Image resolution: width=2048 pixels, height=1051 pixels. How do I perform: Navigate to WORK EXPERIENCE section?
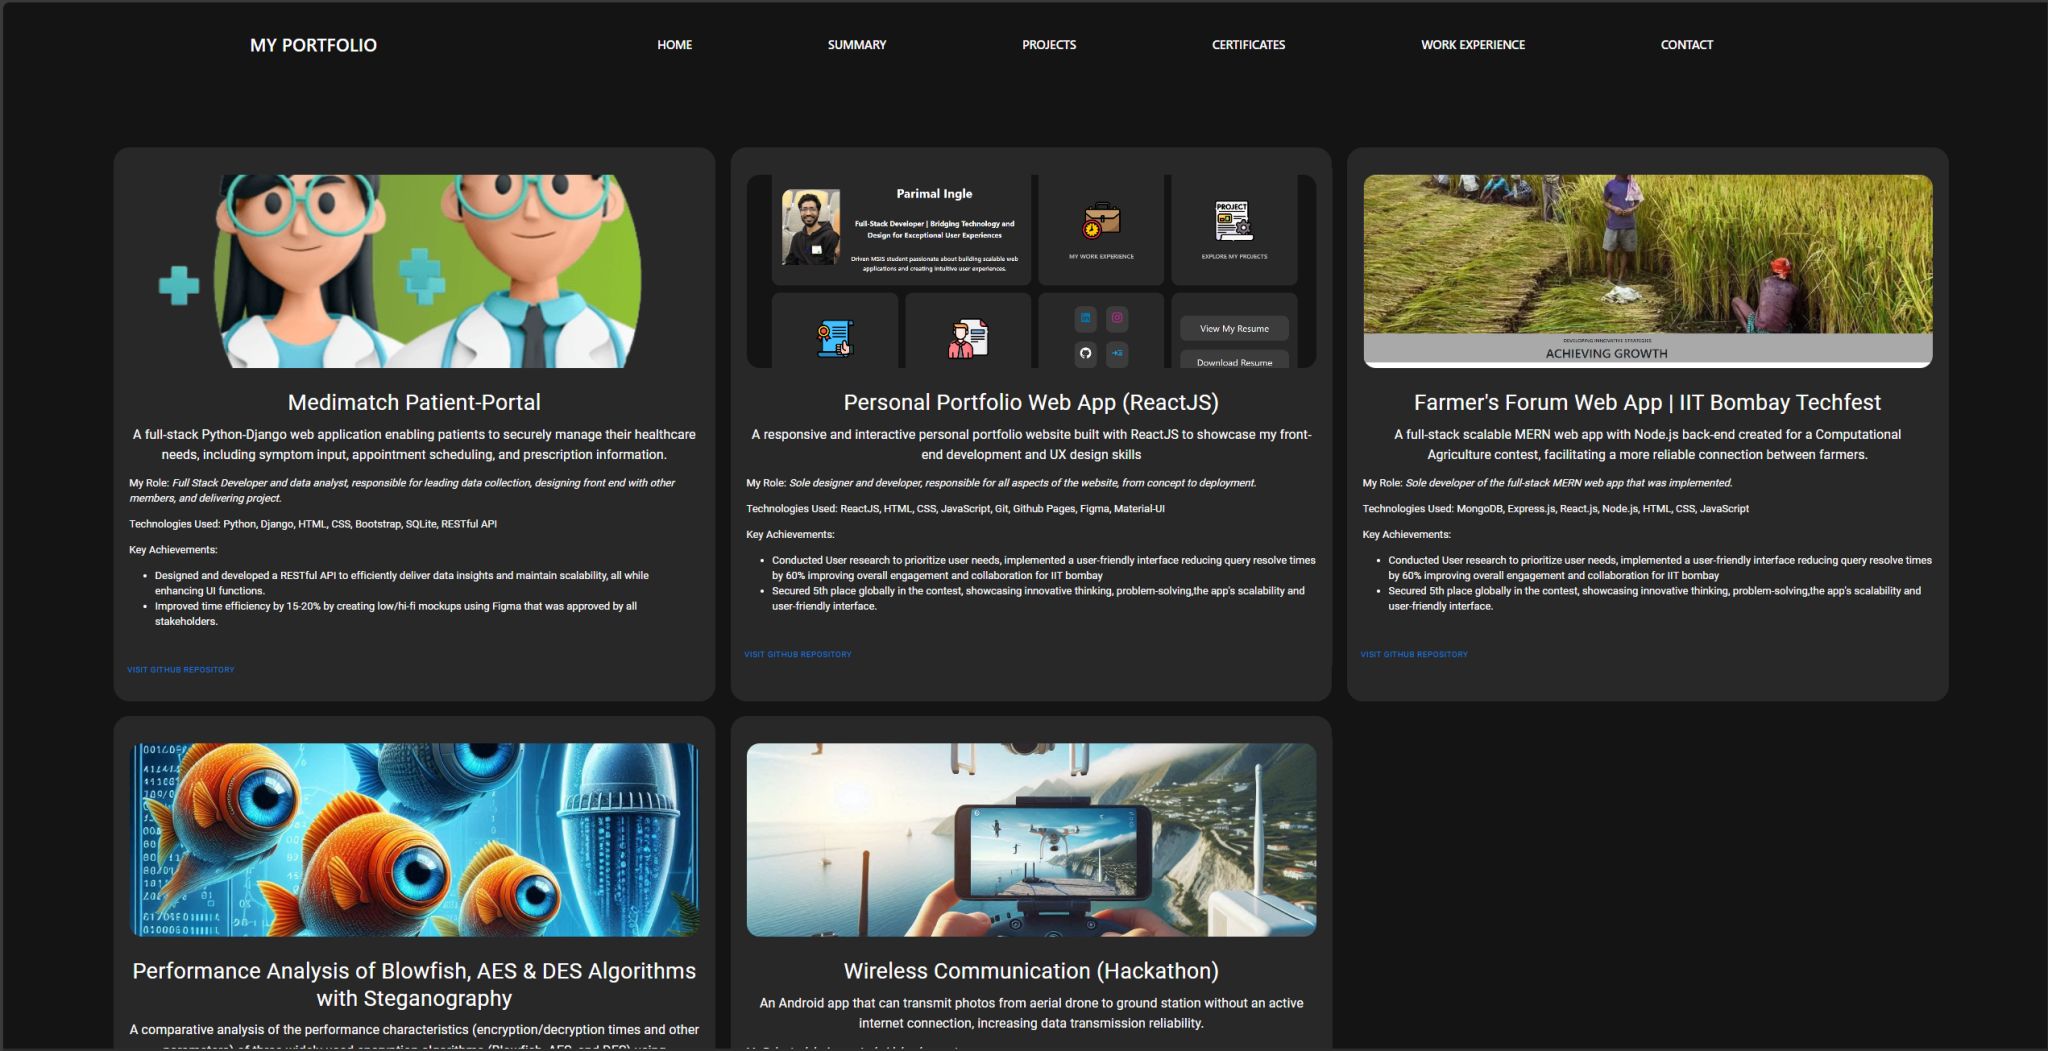point(1473,45)
